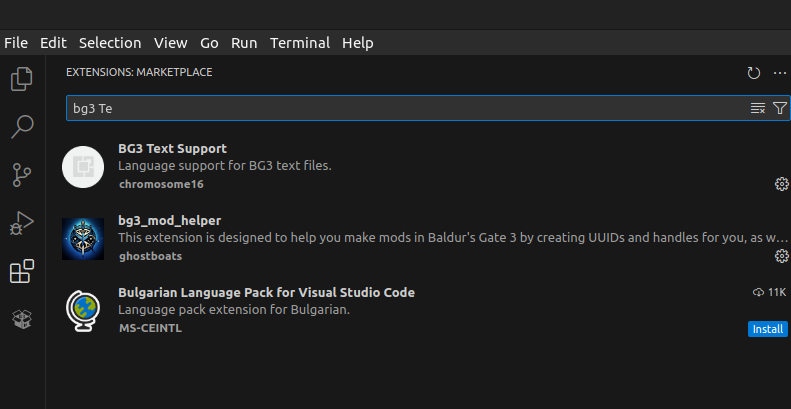Open the Run and Debug view
Viewport: 791px width, 409px height.
coord(22,223)
